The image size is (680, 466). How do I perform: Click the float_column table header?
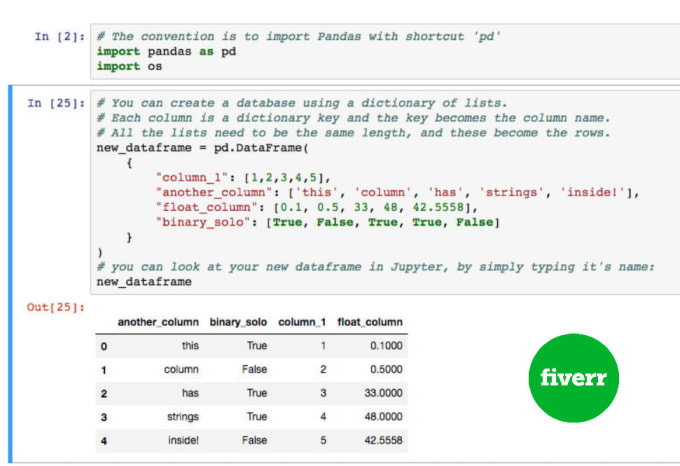pyautogui.click(x=370, y=322)
